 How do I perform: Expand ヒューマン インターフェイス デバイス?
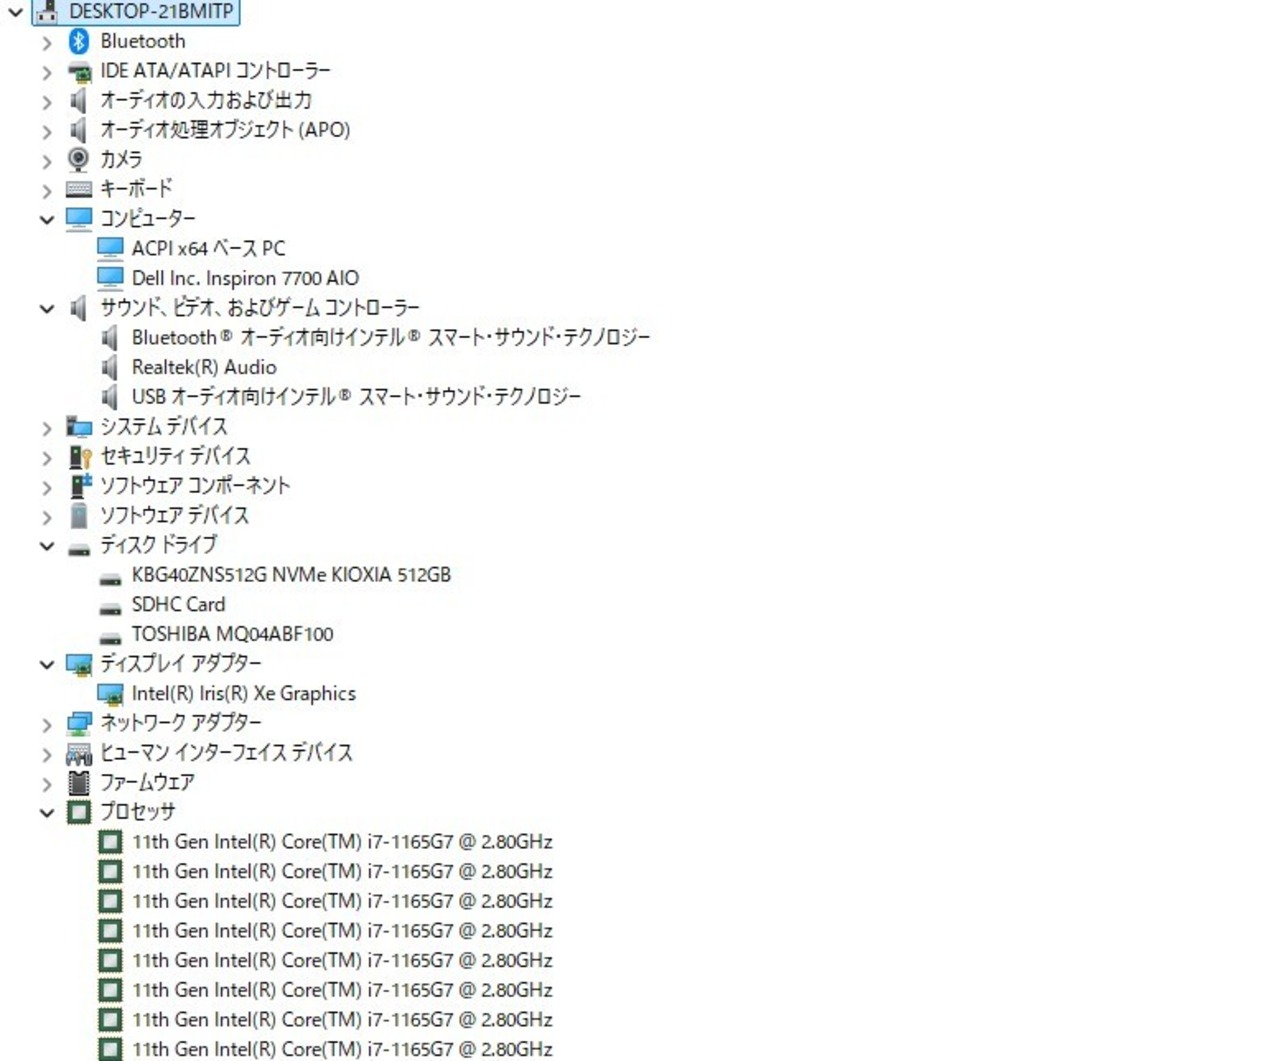click(46, 754)
